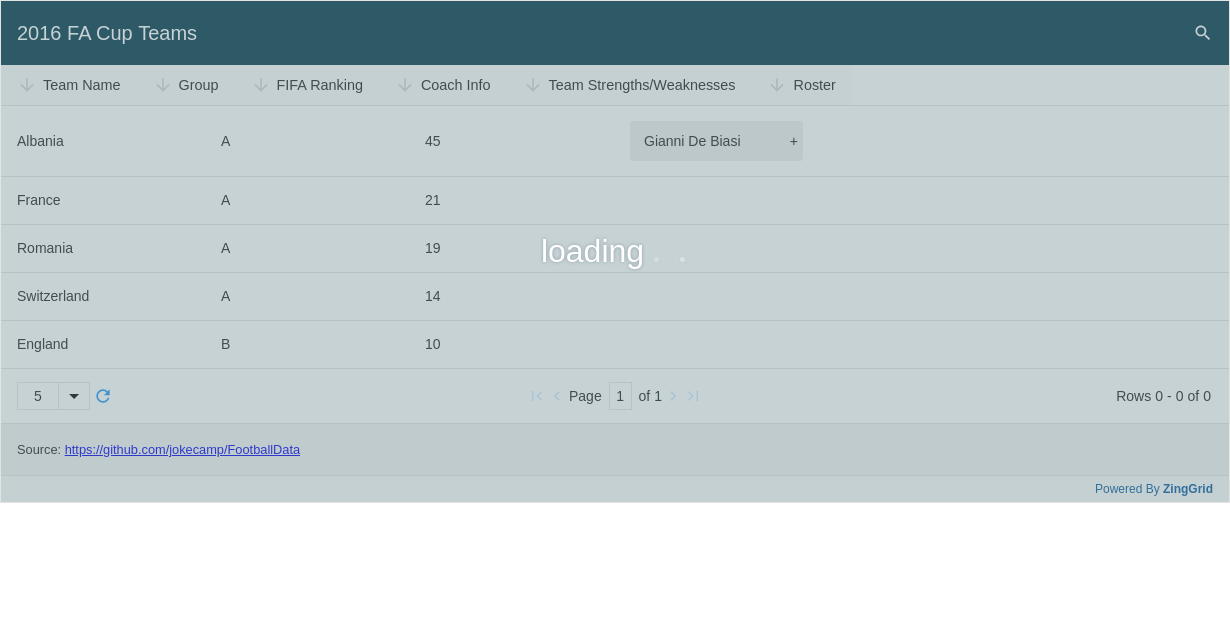The width and height of the screenshot is (1230, 630).
Task: Click Switzerland's FIFA ranking 14
Action: click(x=433, y=296)
